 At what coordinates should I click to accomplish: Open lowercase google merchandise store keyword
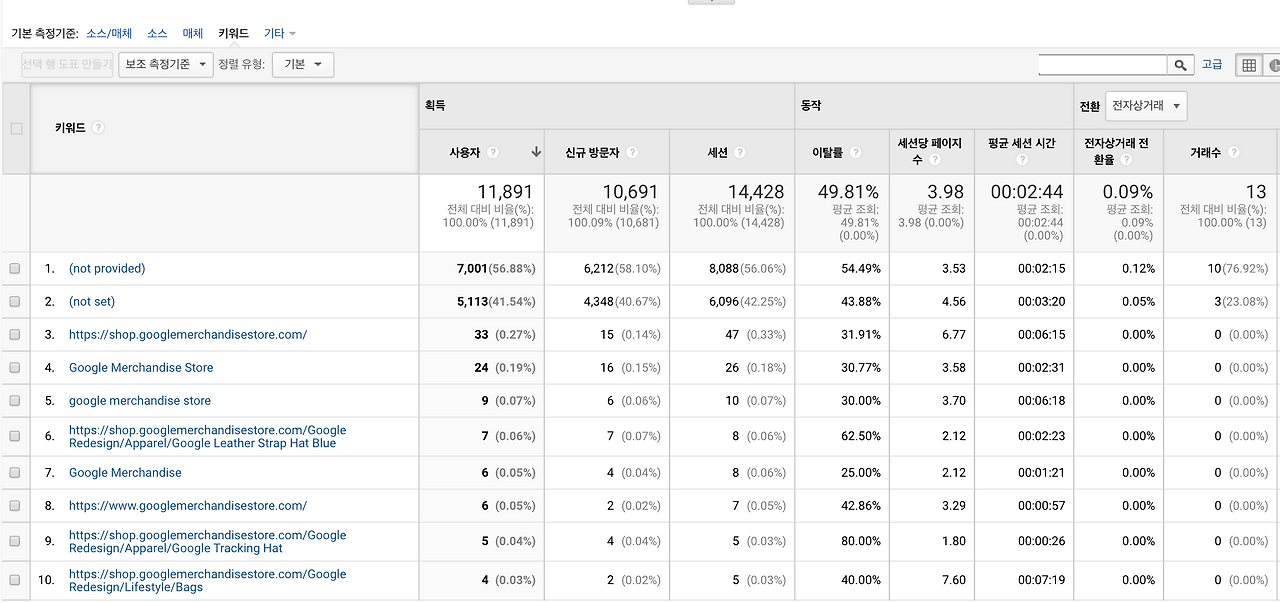[140, 400]
